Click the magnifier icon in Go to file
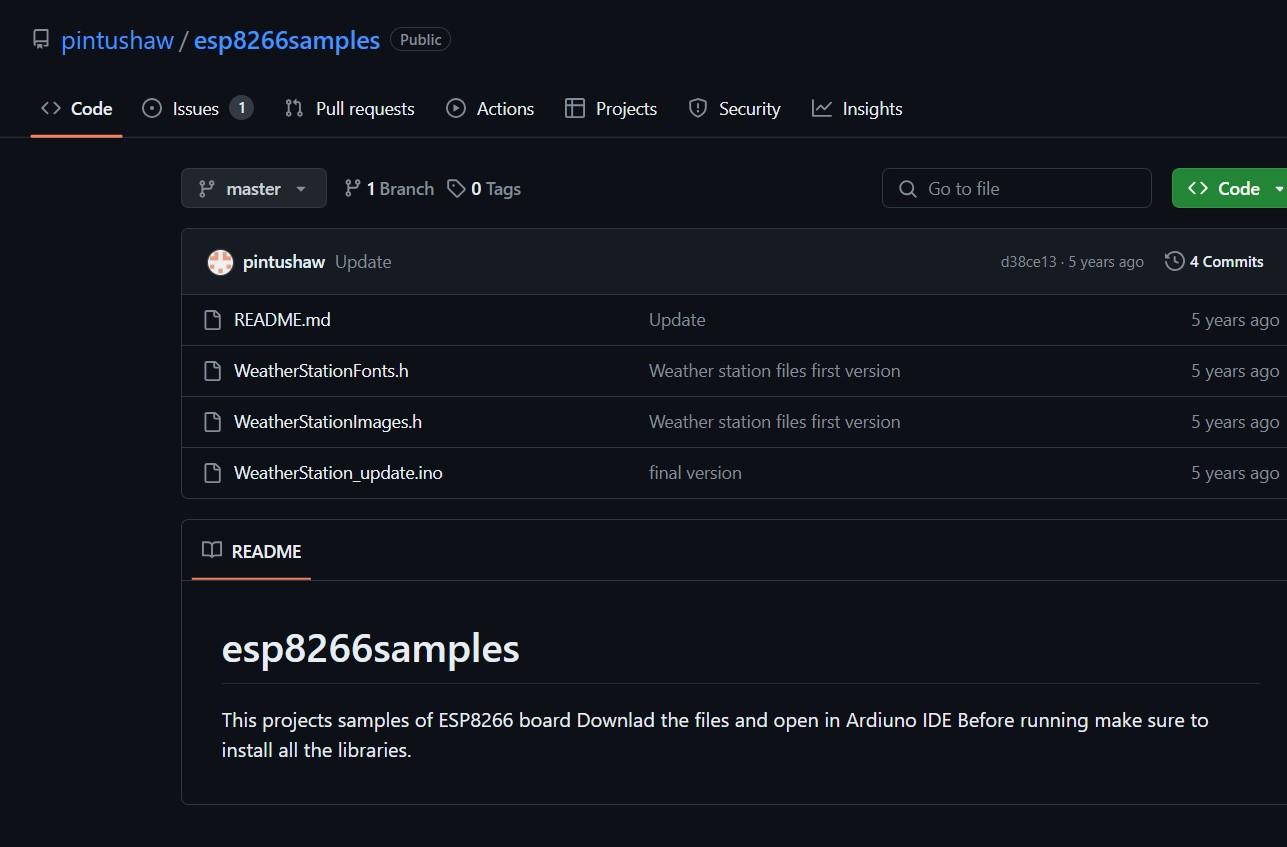The image size is (1287, 847). click(908, 189)
